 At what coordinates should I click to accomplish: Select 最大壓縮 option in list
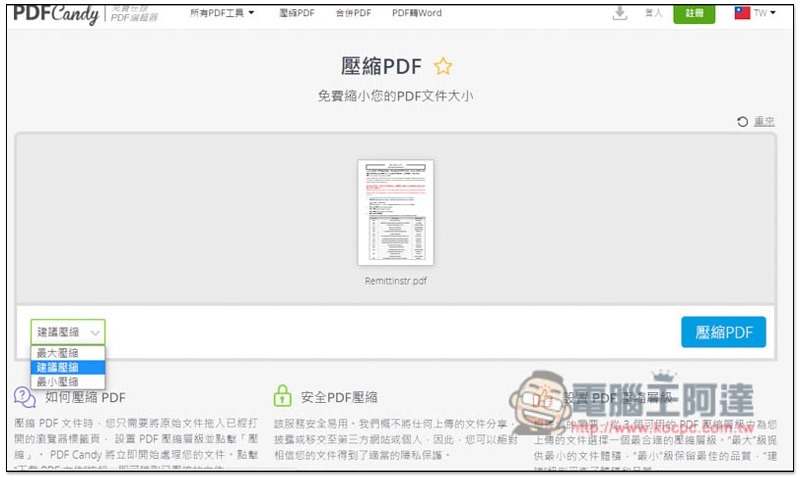point(58,353)
